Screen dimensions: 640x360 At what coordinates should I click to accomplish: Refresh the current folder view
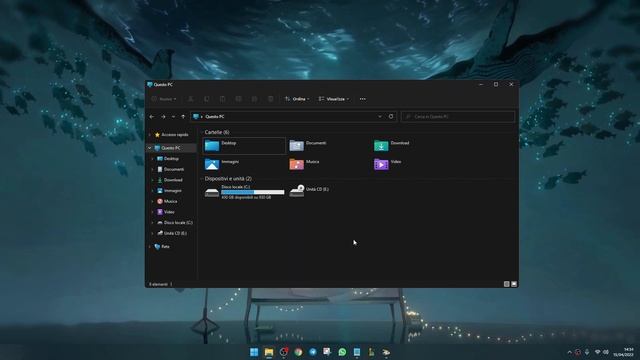pyautogui.click(x=391, y=117)
